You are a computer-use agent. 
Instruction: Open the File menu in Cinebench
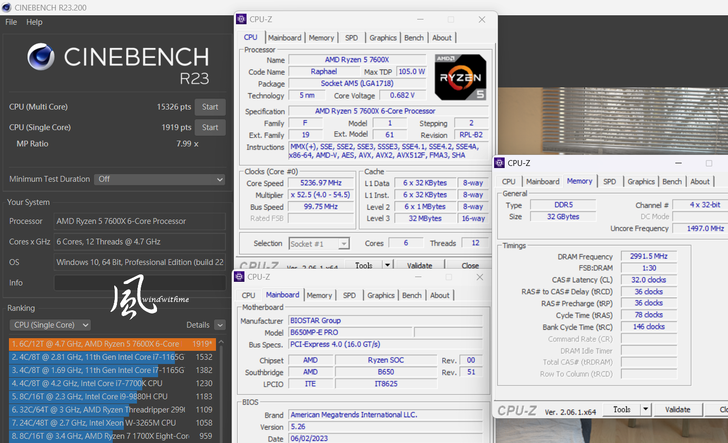(11, 22)
